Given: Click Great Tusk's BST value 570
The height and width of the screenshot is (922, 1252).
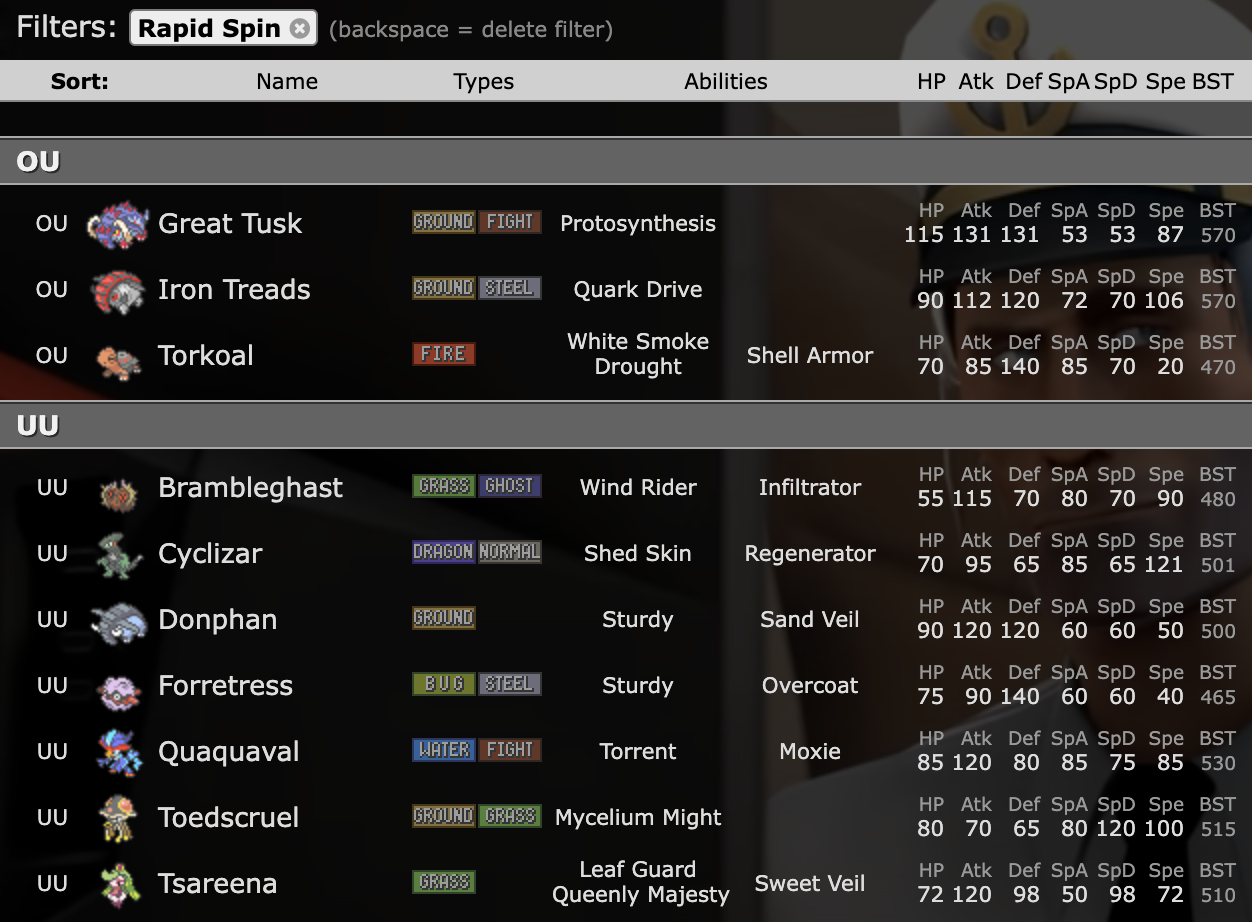Looking at the screenshot, I should [x=1218, y=236].
